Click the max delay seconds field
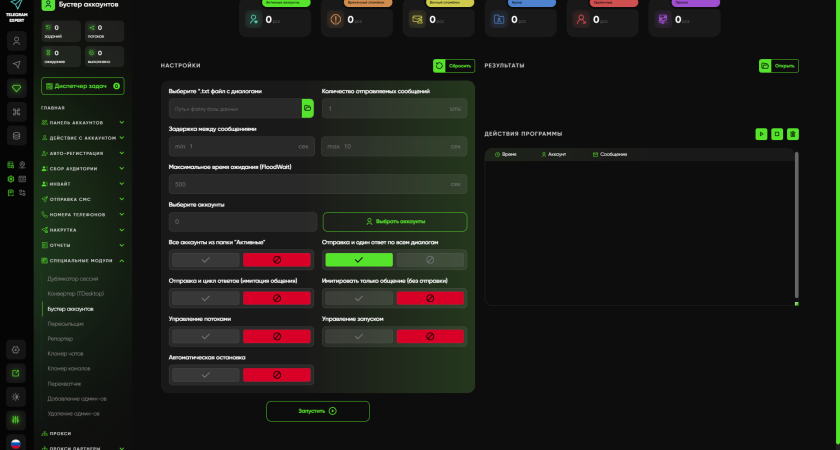The image size is (840, 450). point(394,146)
